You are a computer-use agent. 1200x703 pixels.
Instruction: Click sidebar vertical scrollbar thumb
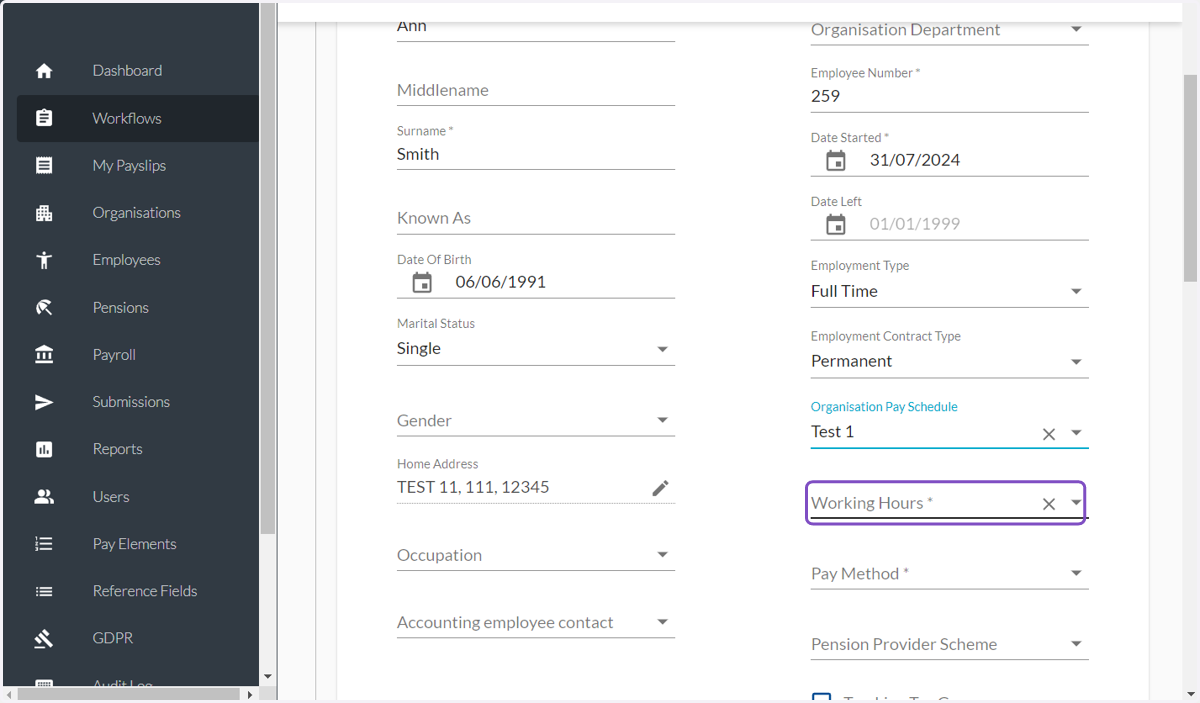tap(267, 268)
